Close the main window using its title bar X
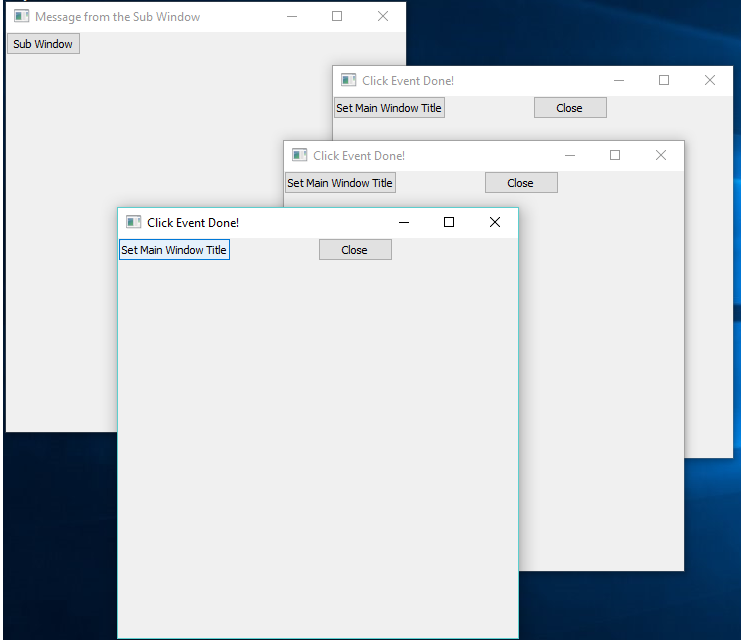 click(383, 16)
